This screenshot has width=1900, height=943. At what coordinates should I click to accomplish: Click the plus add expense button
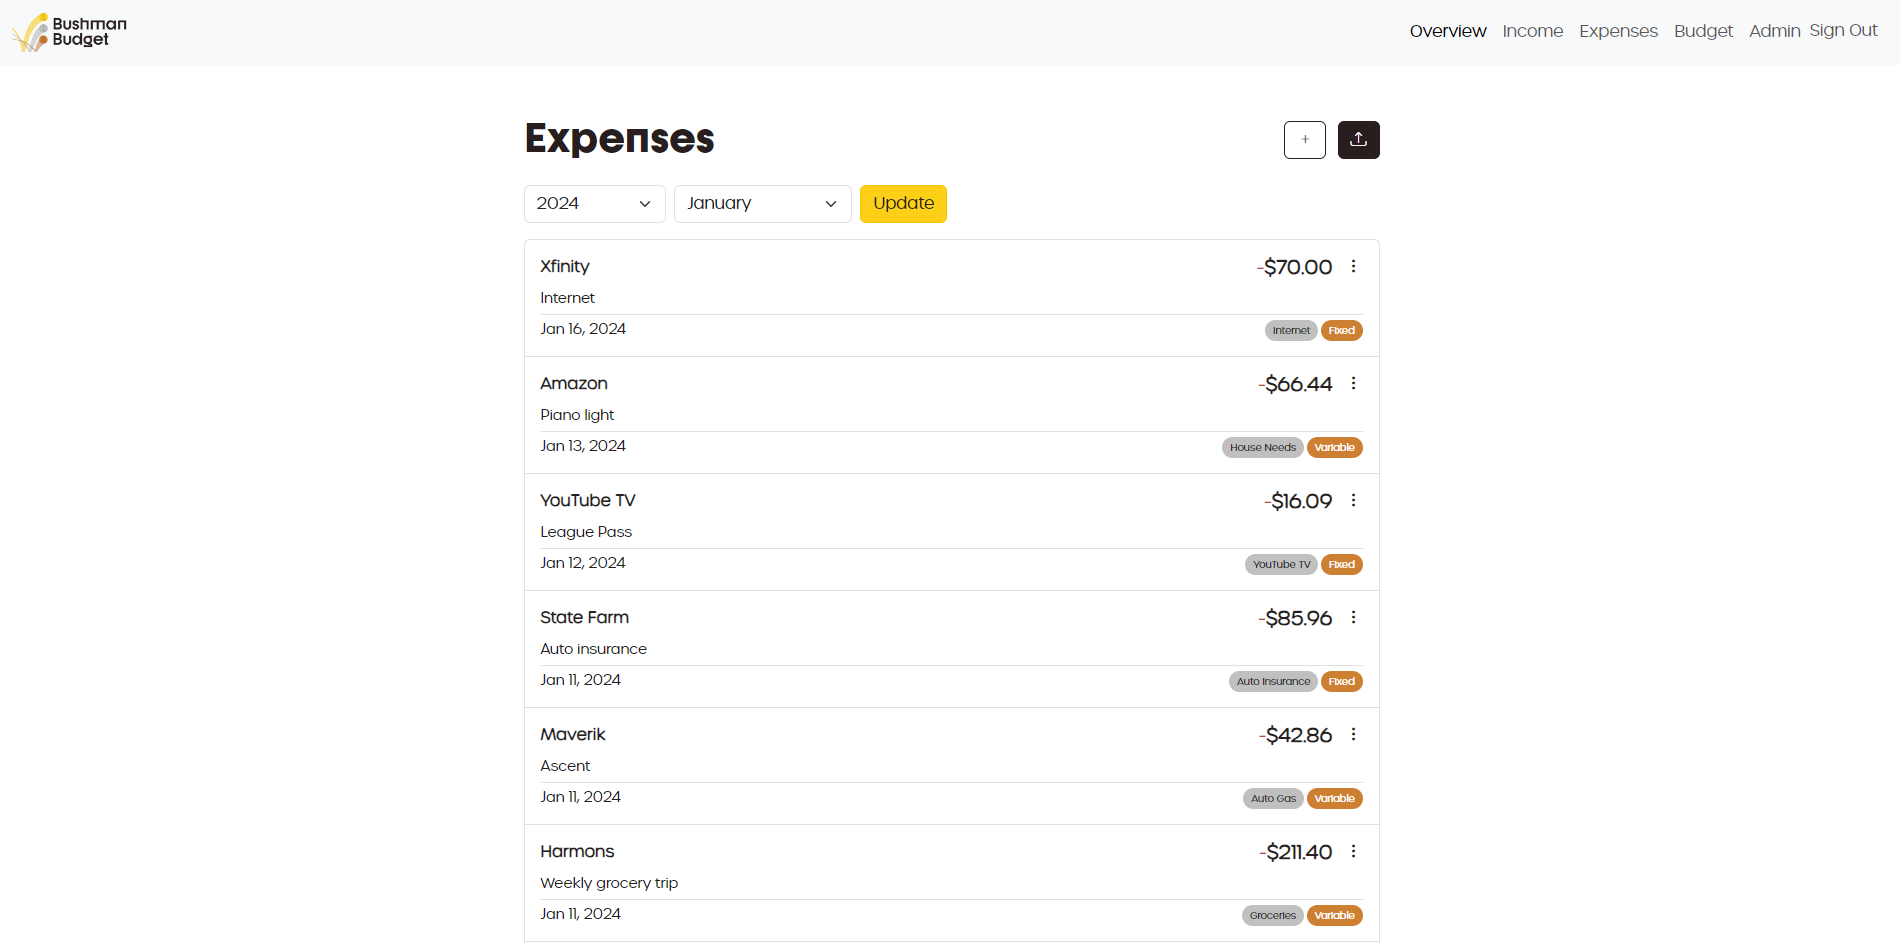tap(1305, 140)
